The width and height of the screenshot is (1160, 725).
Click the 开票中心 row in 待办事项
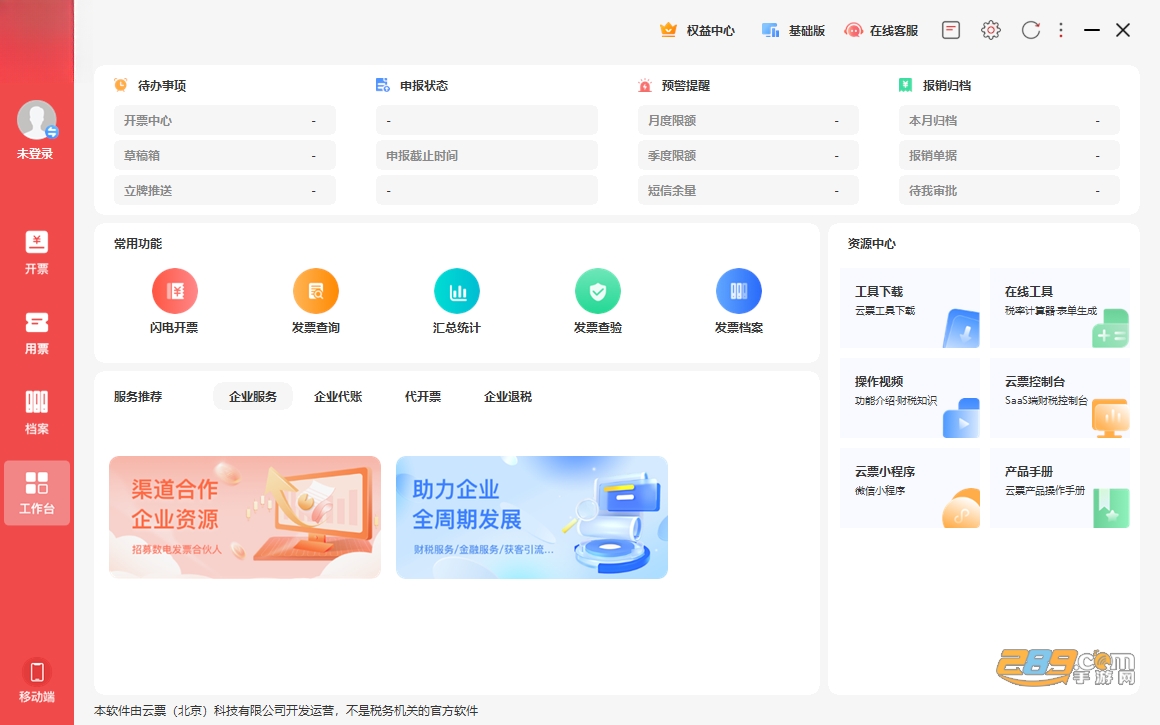click(225, 121)
